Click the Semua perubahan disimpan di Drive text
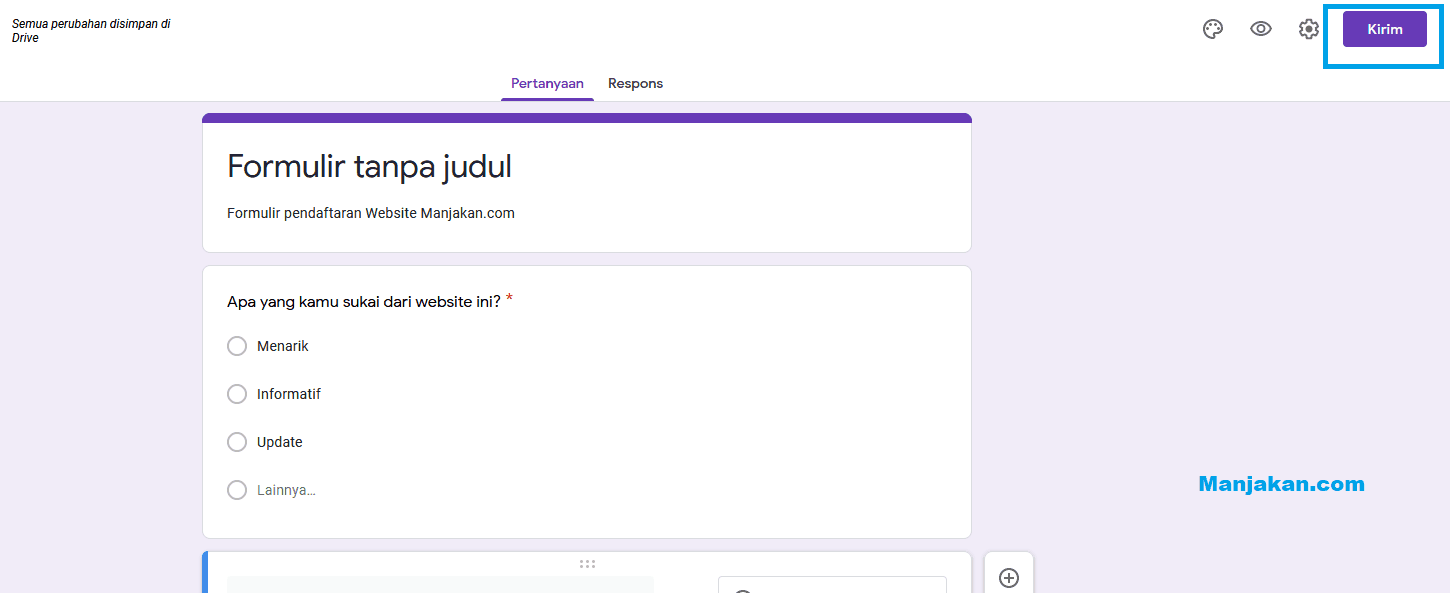1450x593 pixels. point(90,30)
